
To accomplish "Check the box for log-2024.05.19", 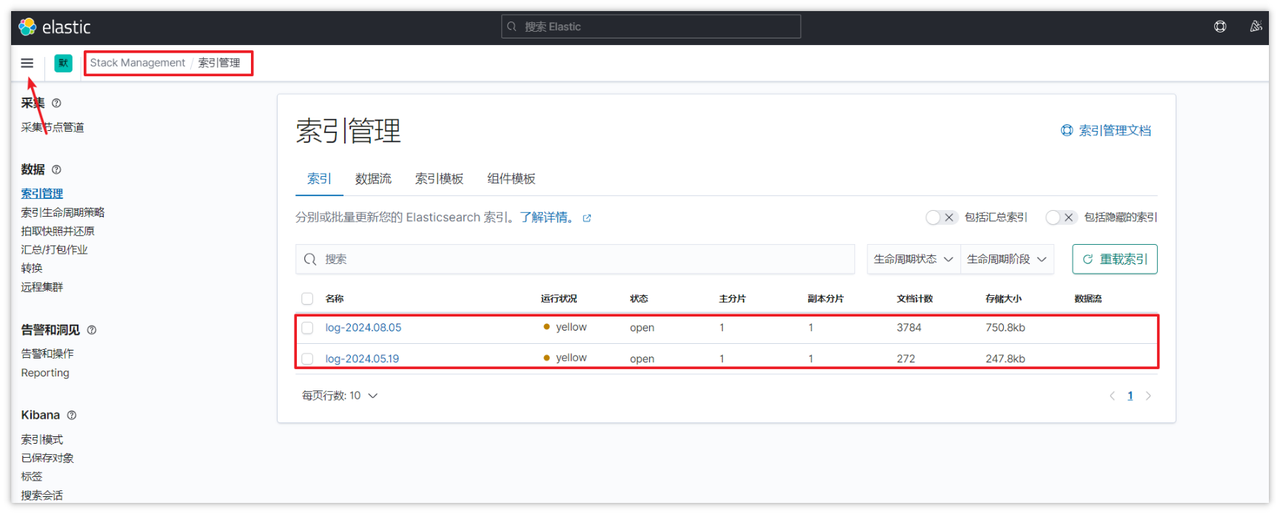I will pyautogui.click(x=307, y=359).
